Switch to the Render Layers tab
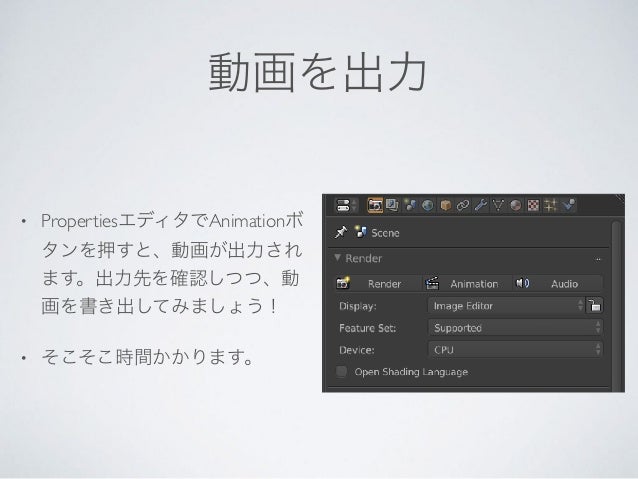The width and height of the screenshot is (638, 479). point(392,205)
